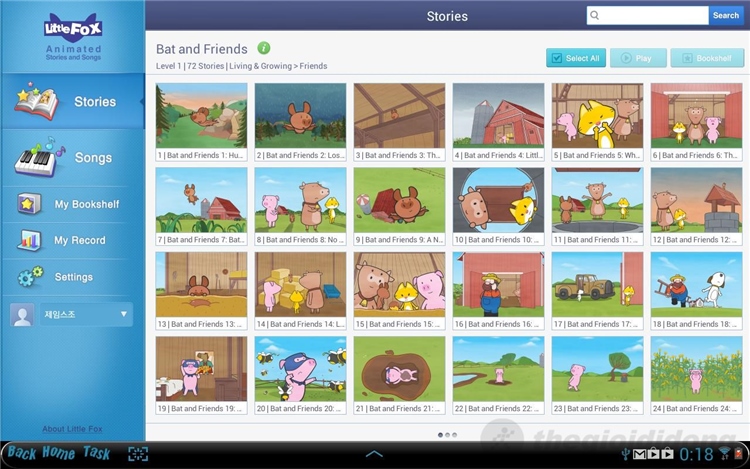Select the Stories menu item
The image size is (750, 469).
coord(73,101)
